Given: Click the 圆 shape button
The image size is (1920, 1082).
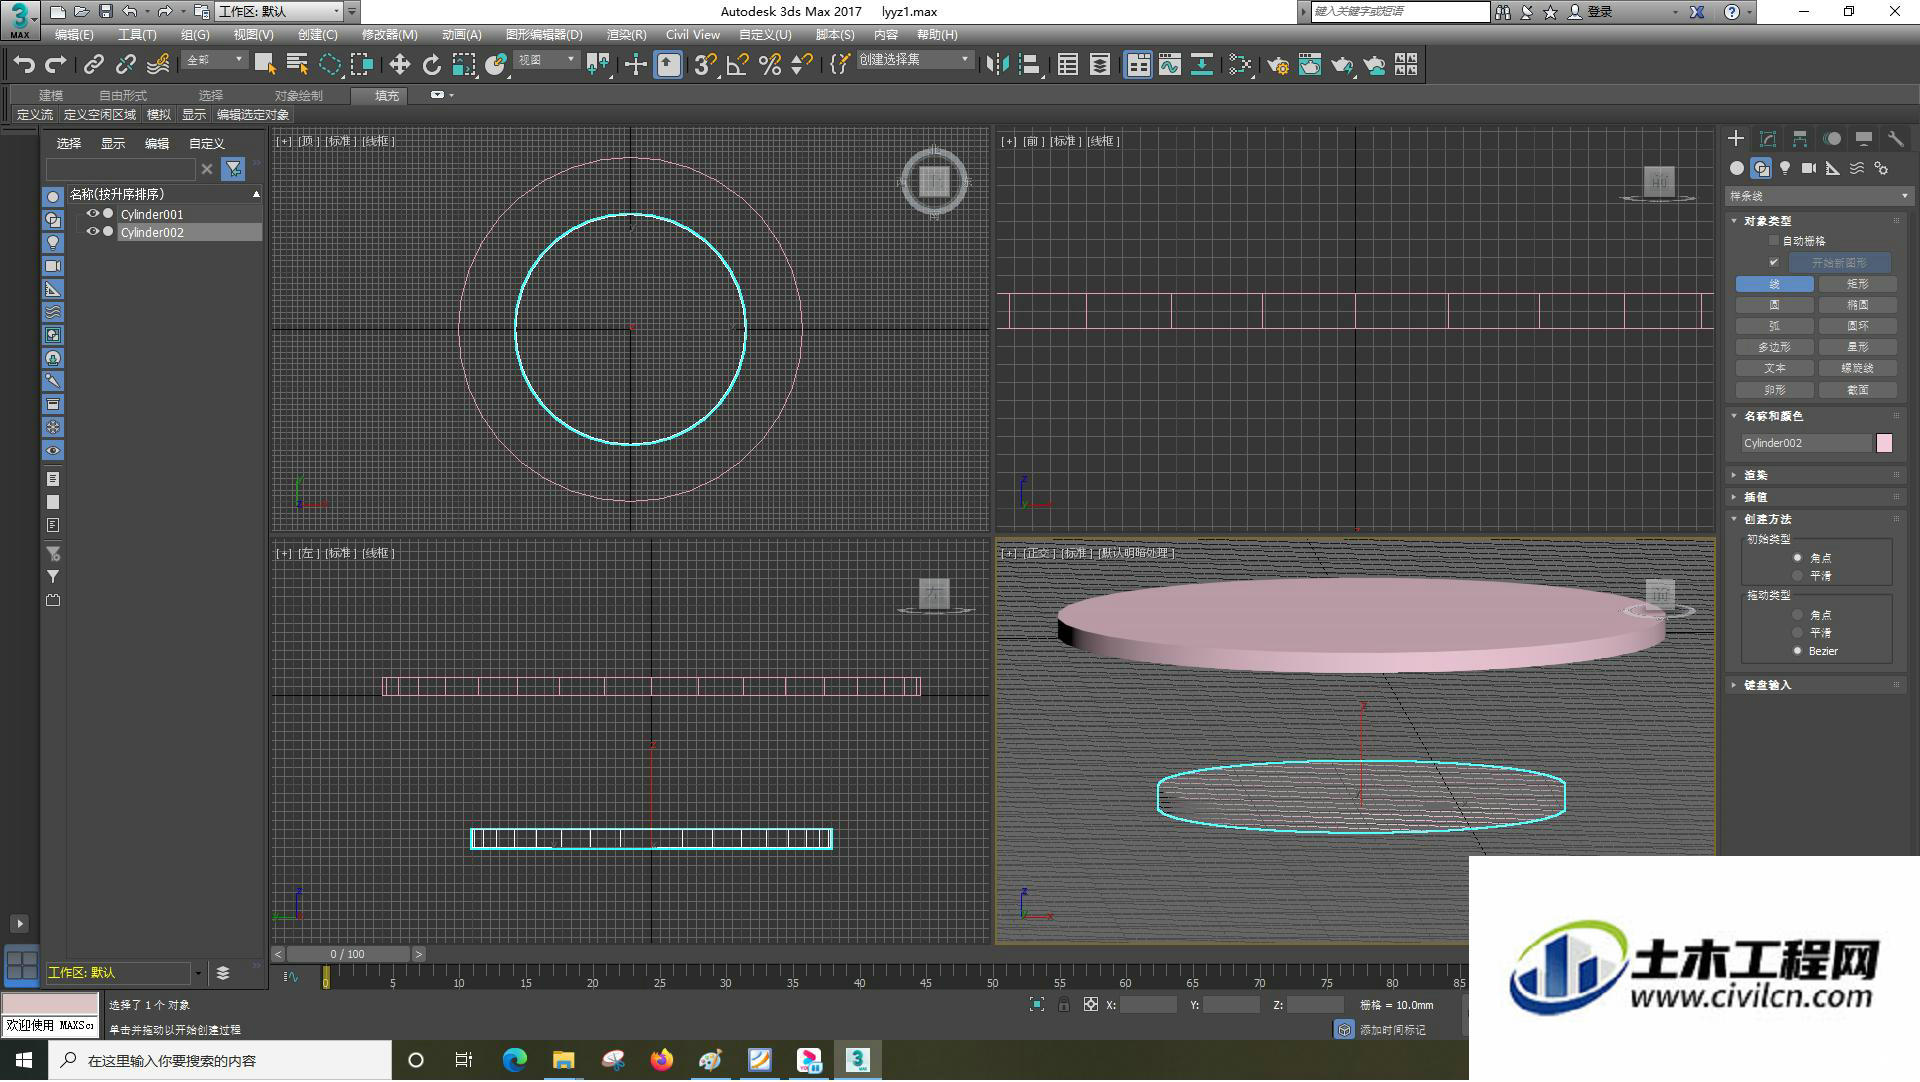Looking at the screenshot, I should point(1774,305).
